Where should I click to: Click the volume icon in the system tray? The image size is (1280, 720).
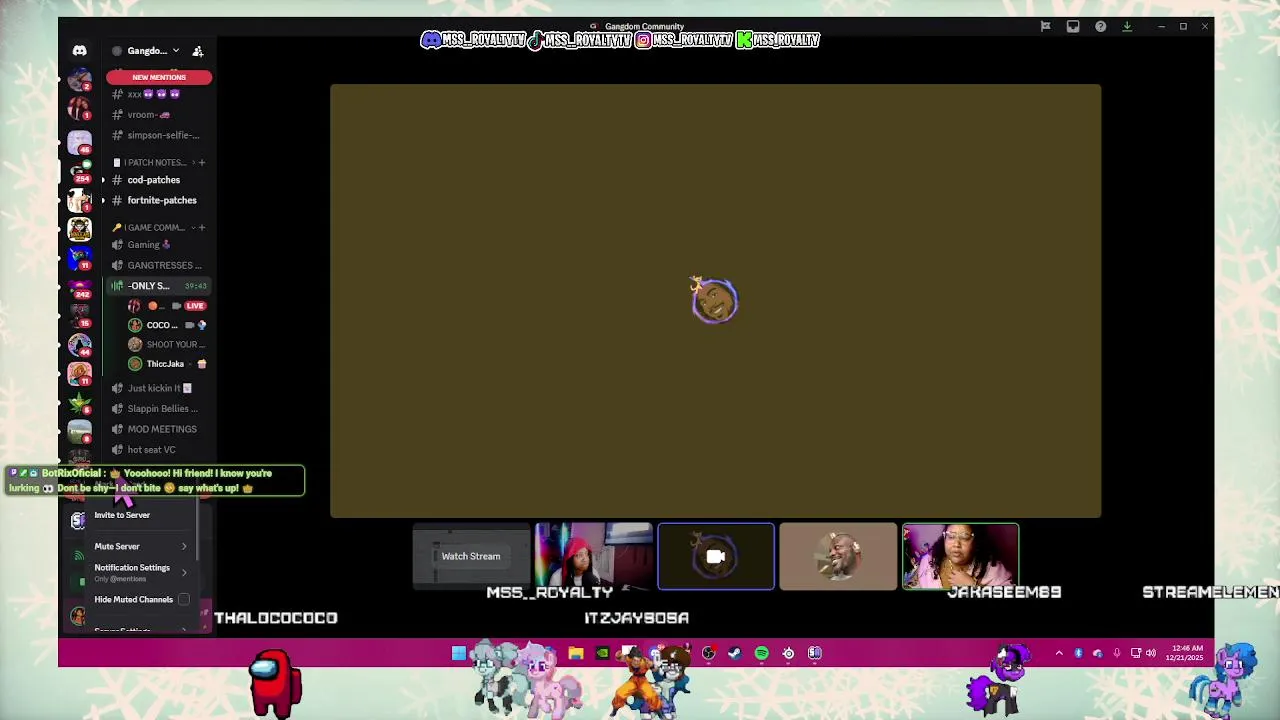coord(1151,653)
